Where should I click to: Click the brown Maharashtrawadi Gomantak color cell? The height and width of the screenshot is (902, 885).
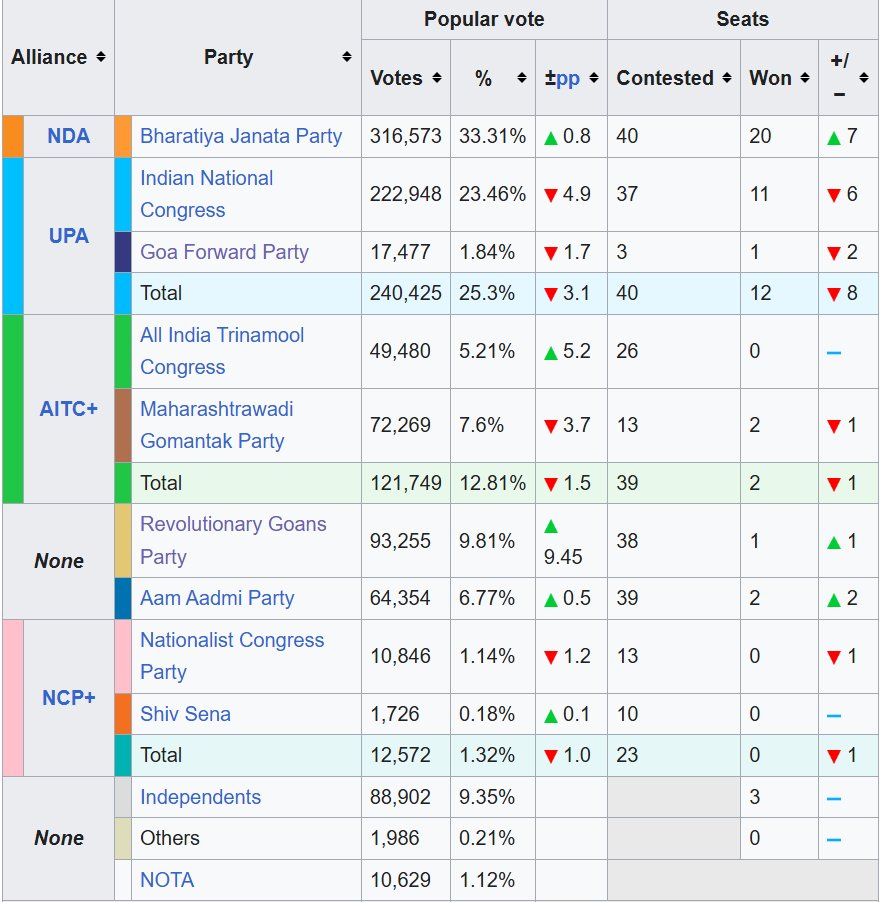[x=123, y=425]
